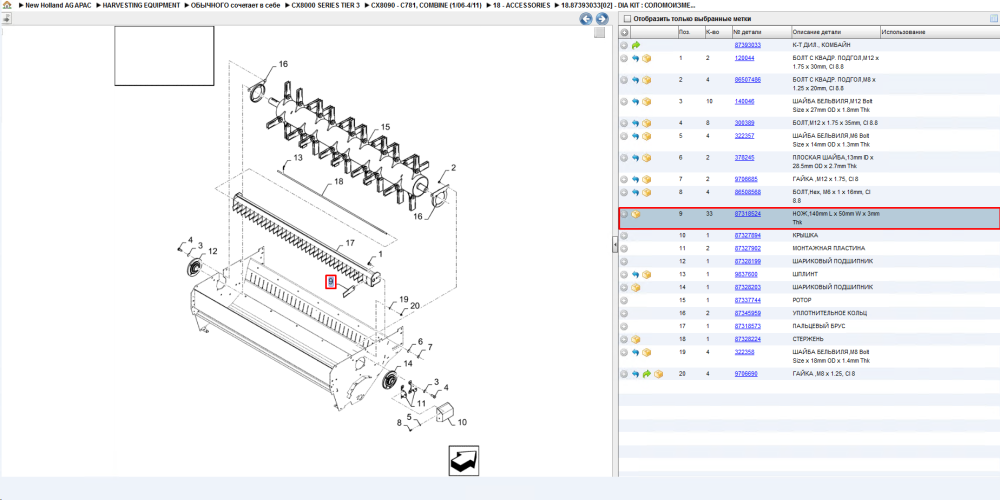Image resolution: width=1000 pixels, height=500 pixels.
Task: Click blue arrow on ШПЛИНТ row
Action: coord(636,274)
